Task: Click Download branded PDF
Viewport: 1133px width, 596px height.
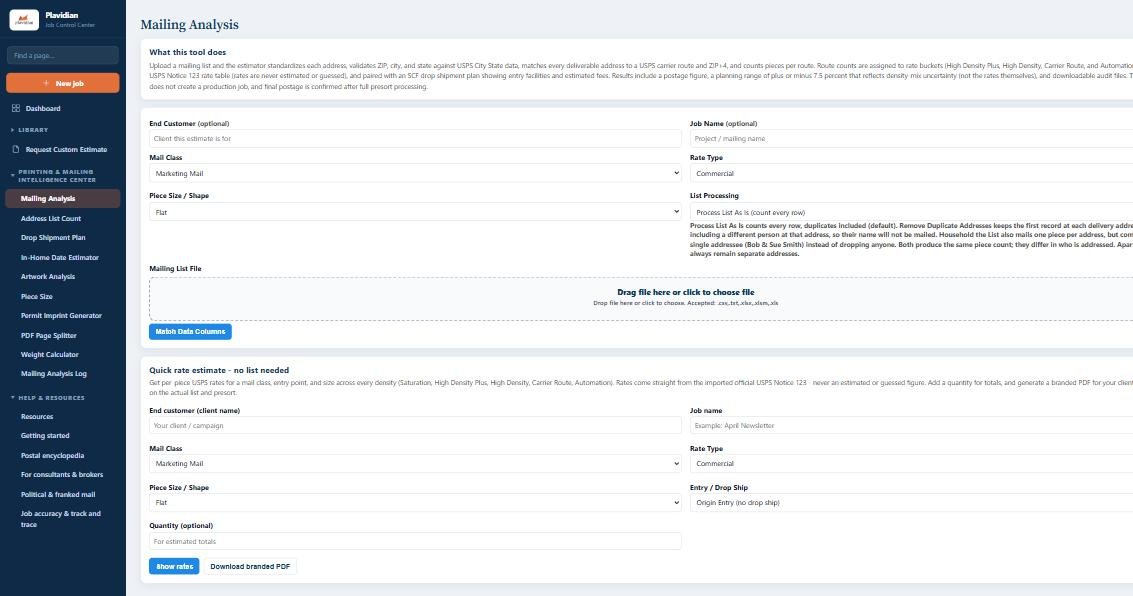Action: coord(250,566)
